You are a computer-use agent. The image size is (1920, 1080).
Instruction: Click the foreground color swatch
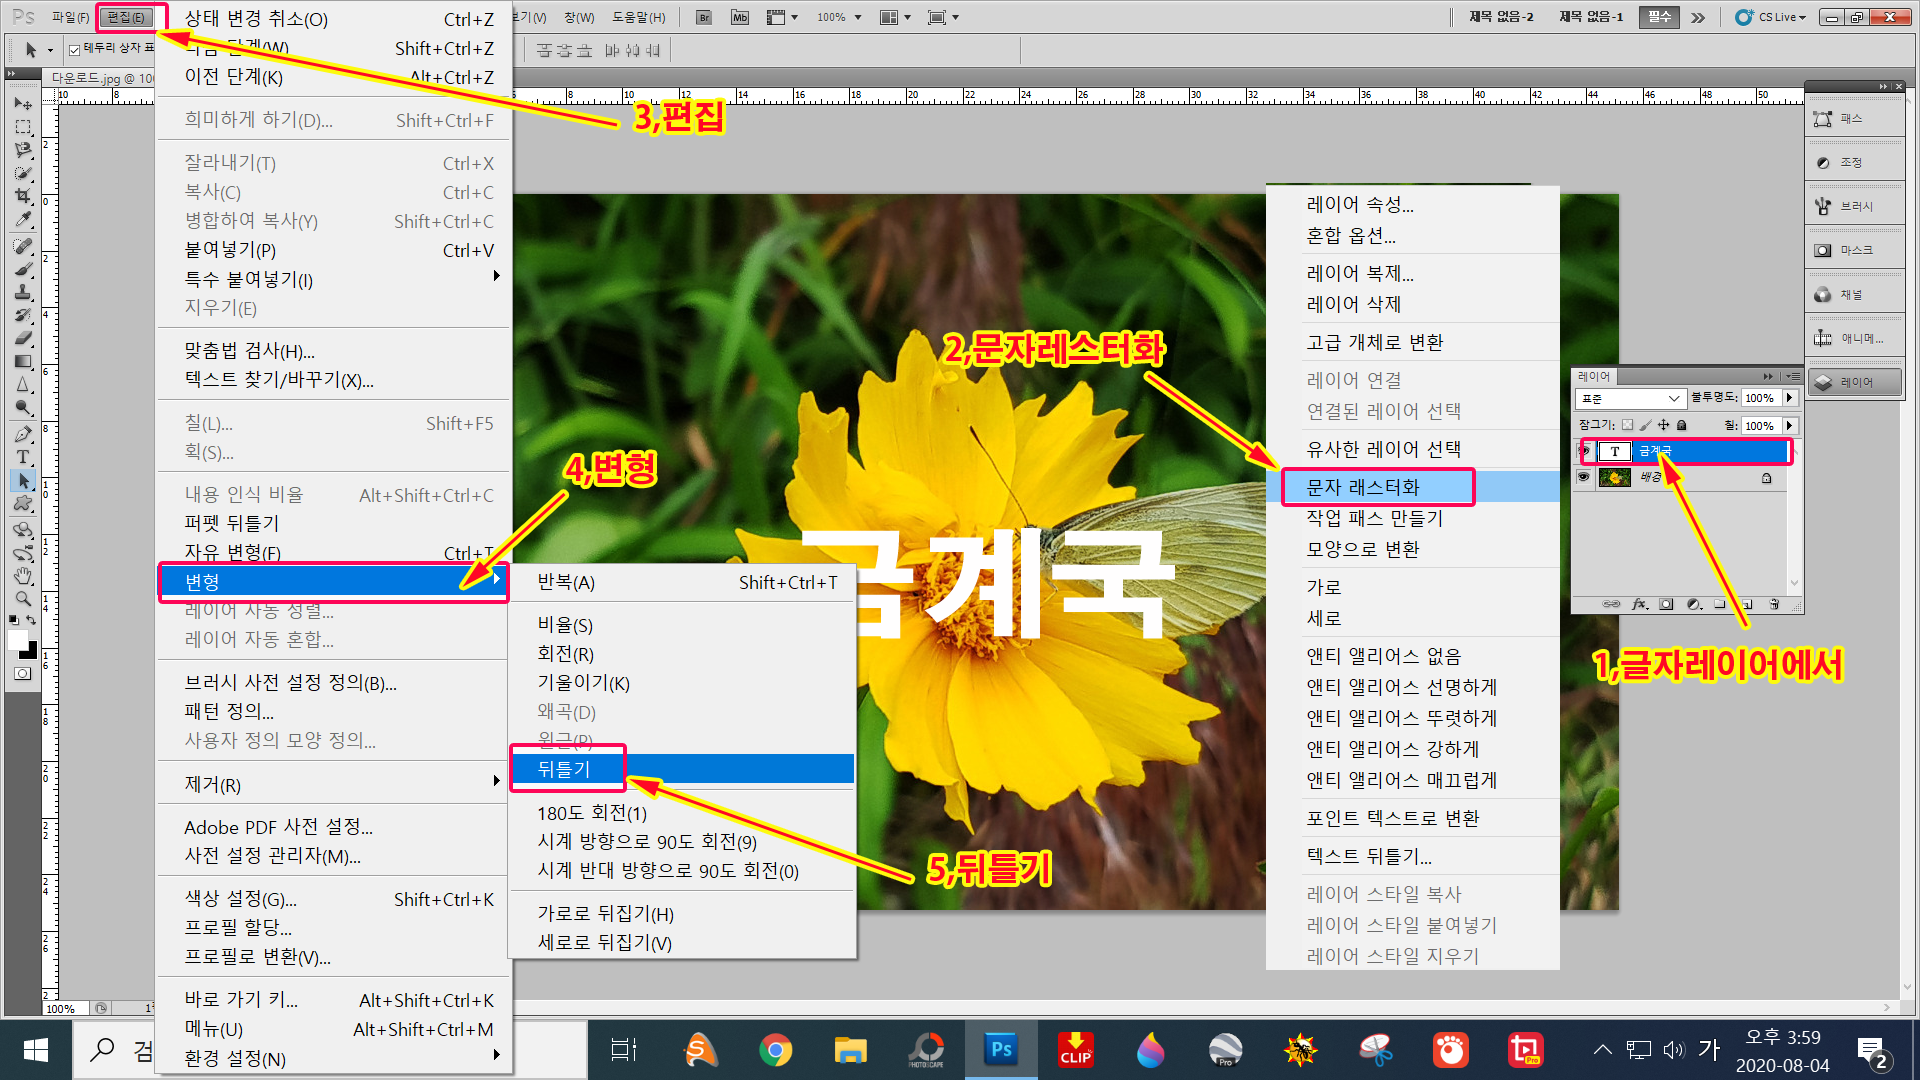(x=17, y=639)
